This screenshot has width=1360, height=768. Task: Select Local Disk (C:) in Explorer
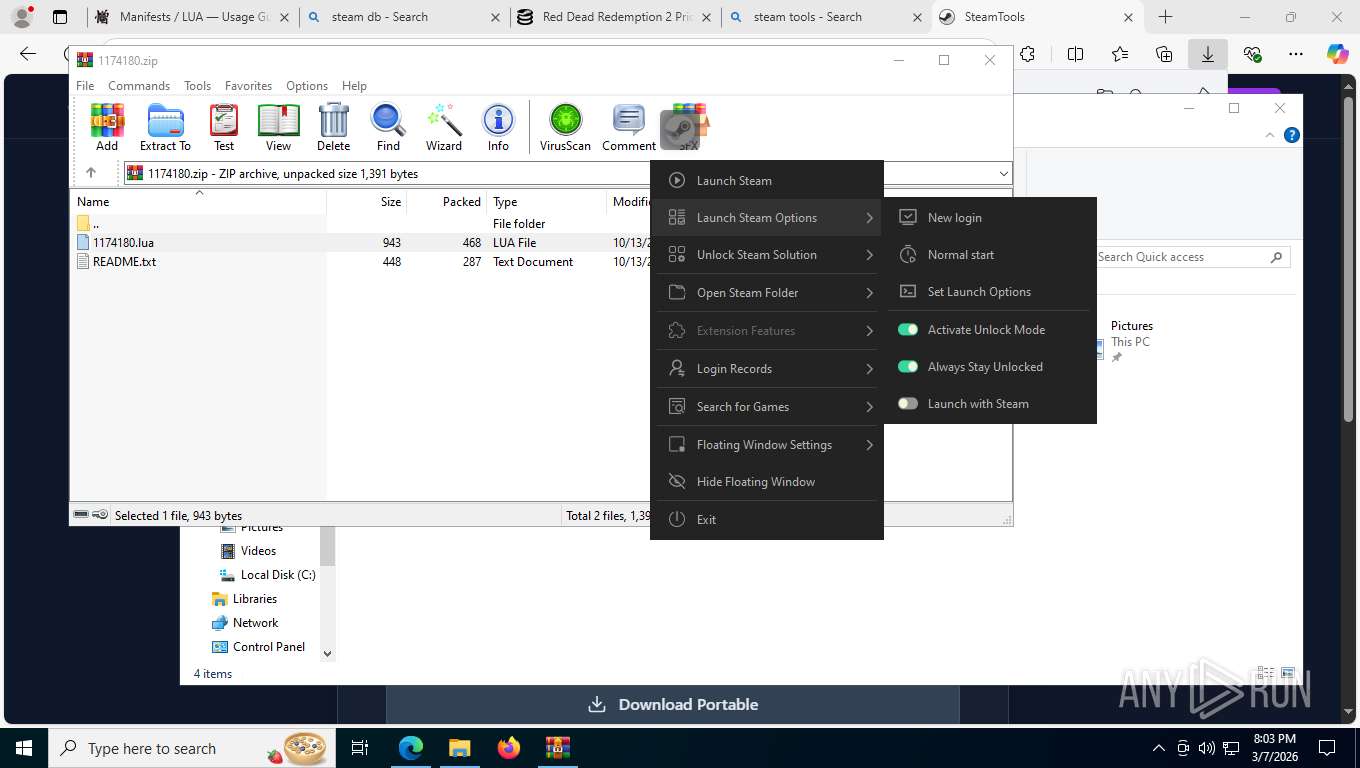pyautogui.click(x=267, y=574)
